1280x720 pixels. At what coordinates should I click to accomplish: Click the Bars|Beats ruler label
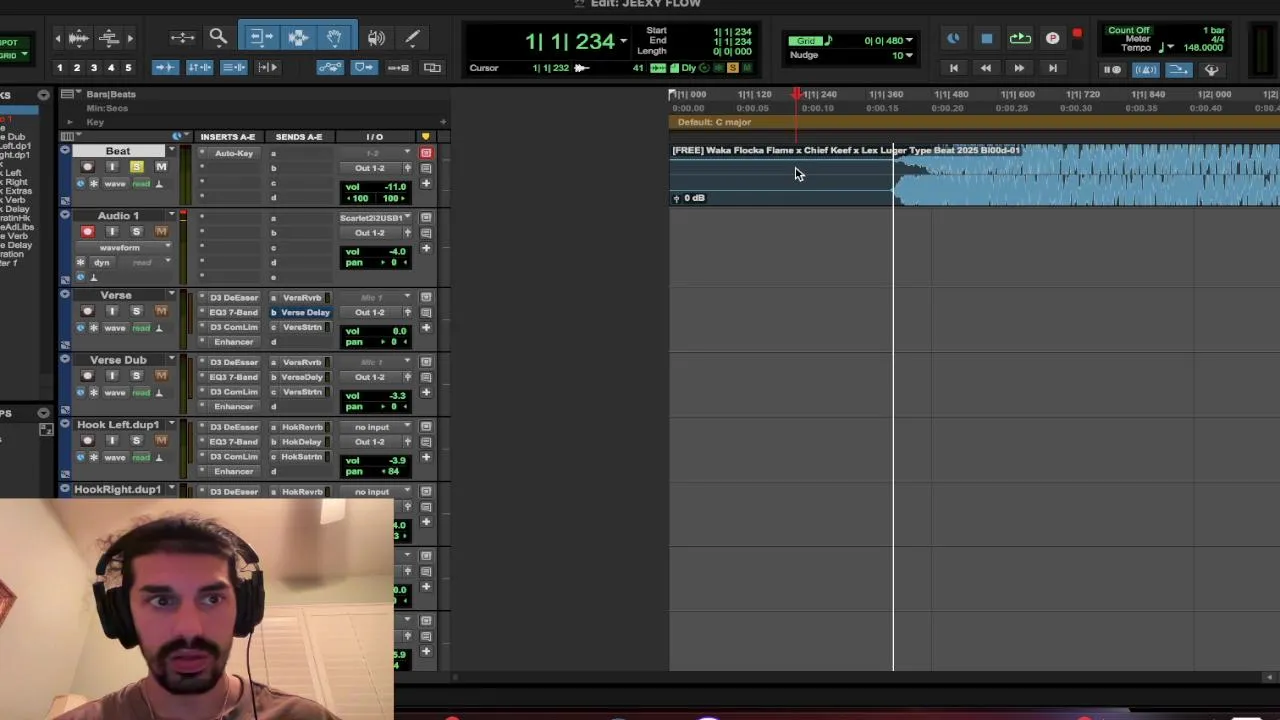click(x=111, y=94)
